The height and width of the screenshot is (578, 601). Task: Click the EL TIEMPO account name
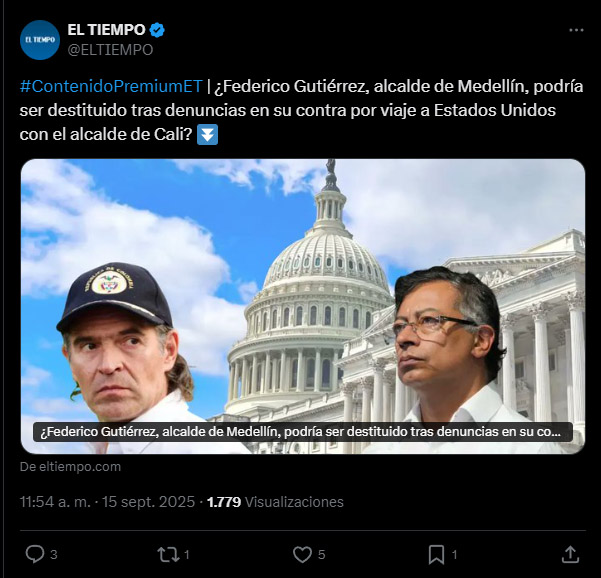click(x=107, y=30)
